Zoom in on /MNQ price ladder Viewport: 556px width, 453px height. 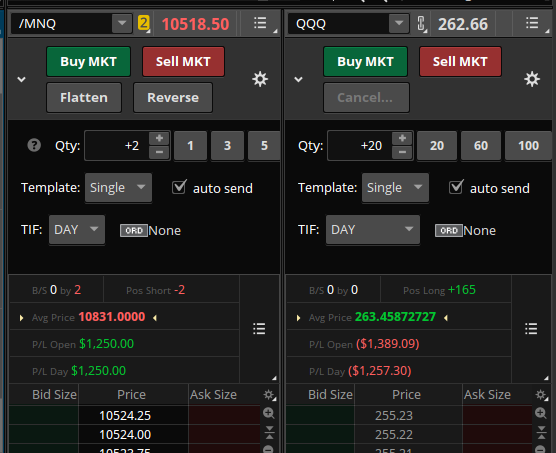tap(269, 413)
